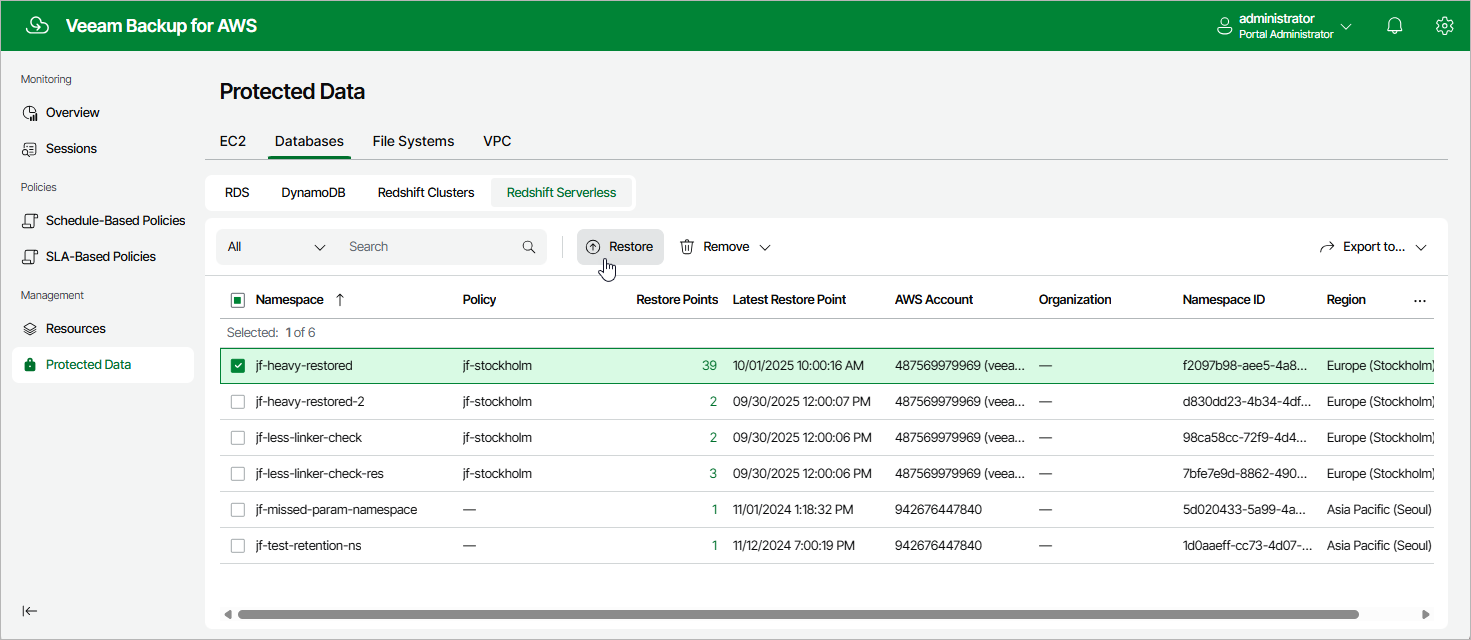The width and height of the screenshot is (1471, 640).
Task: Open jf-test-retention-ns restore points count
Action: click(x=714, y=546)
